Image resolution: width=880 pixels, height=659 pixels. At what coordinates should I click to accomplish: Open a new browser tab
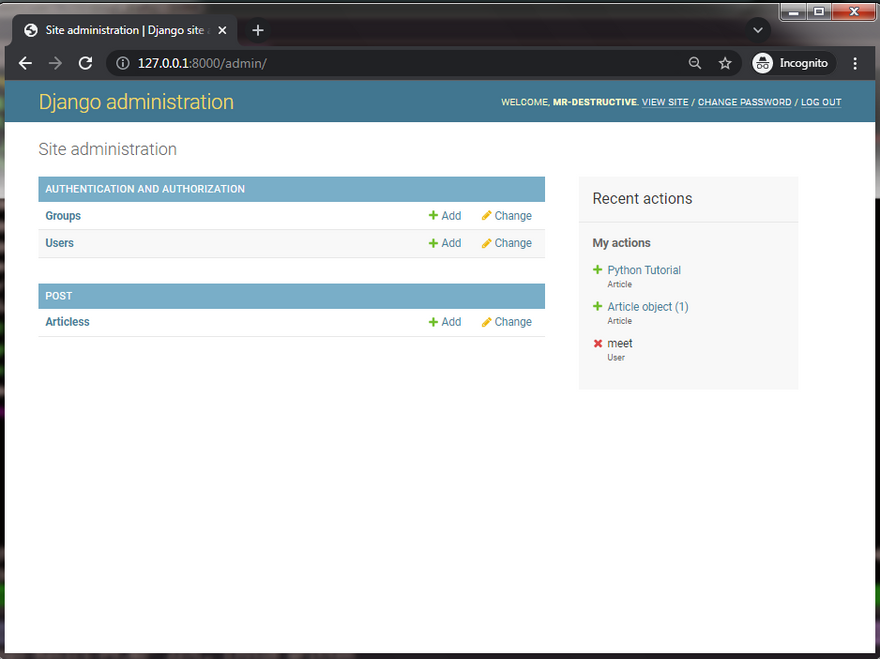258,30
